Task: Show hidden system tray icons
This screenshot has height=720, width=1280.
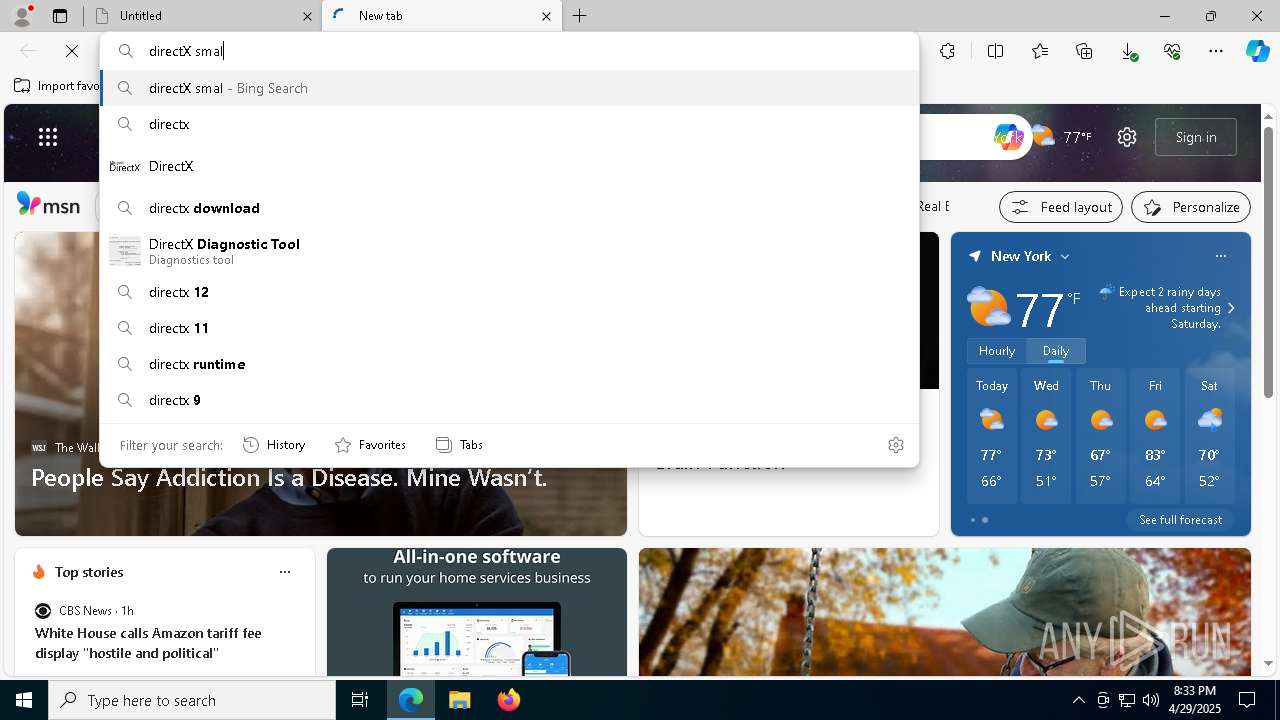Action: click(1078, 700)
